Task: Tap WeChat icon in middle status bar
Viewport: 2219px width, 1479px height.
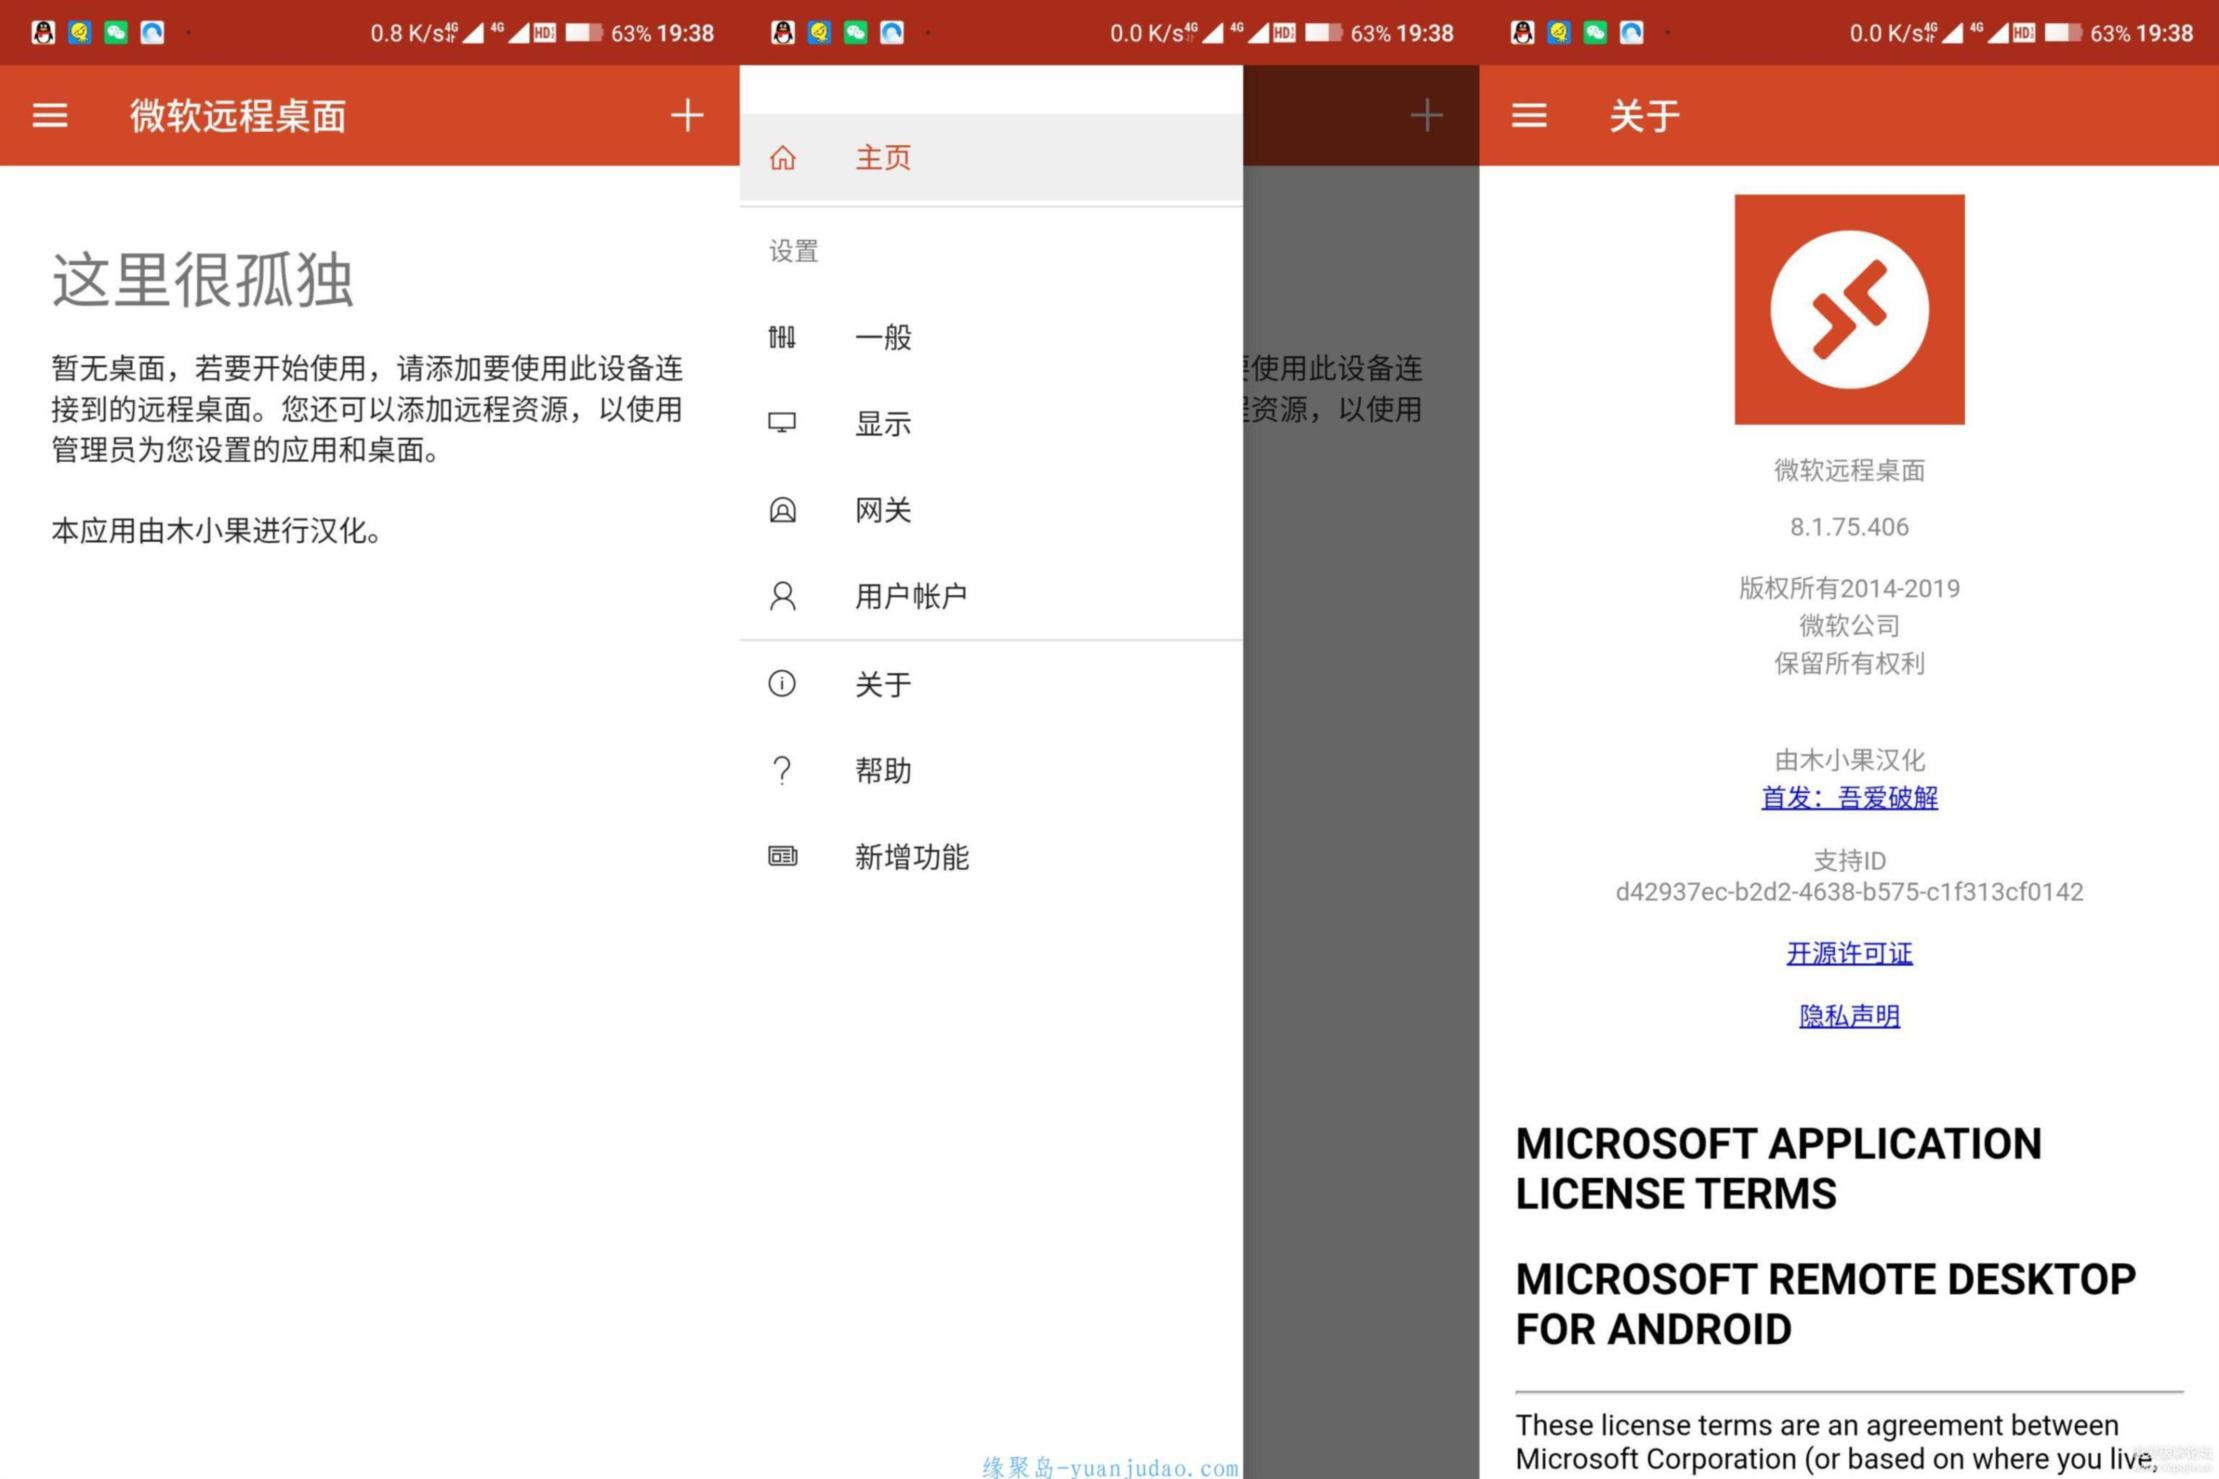Action: (x=855, y=33)
